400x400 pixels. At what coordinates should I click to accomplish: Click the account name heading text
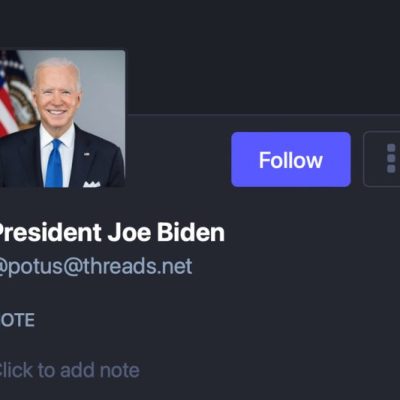click(111, 232)
